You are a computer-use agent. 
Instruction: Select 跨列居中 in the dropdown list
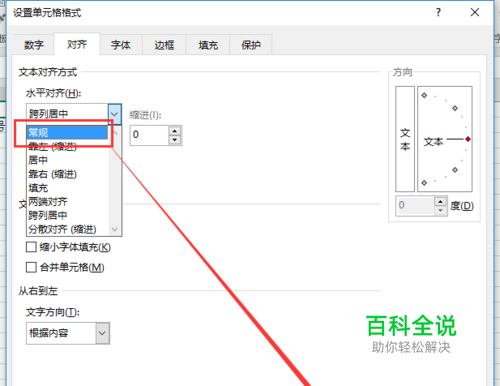[68, 215]
